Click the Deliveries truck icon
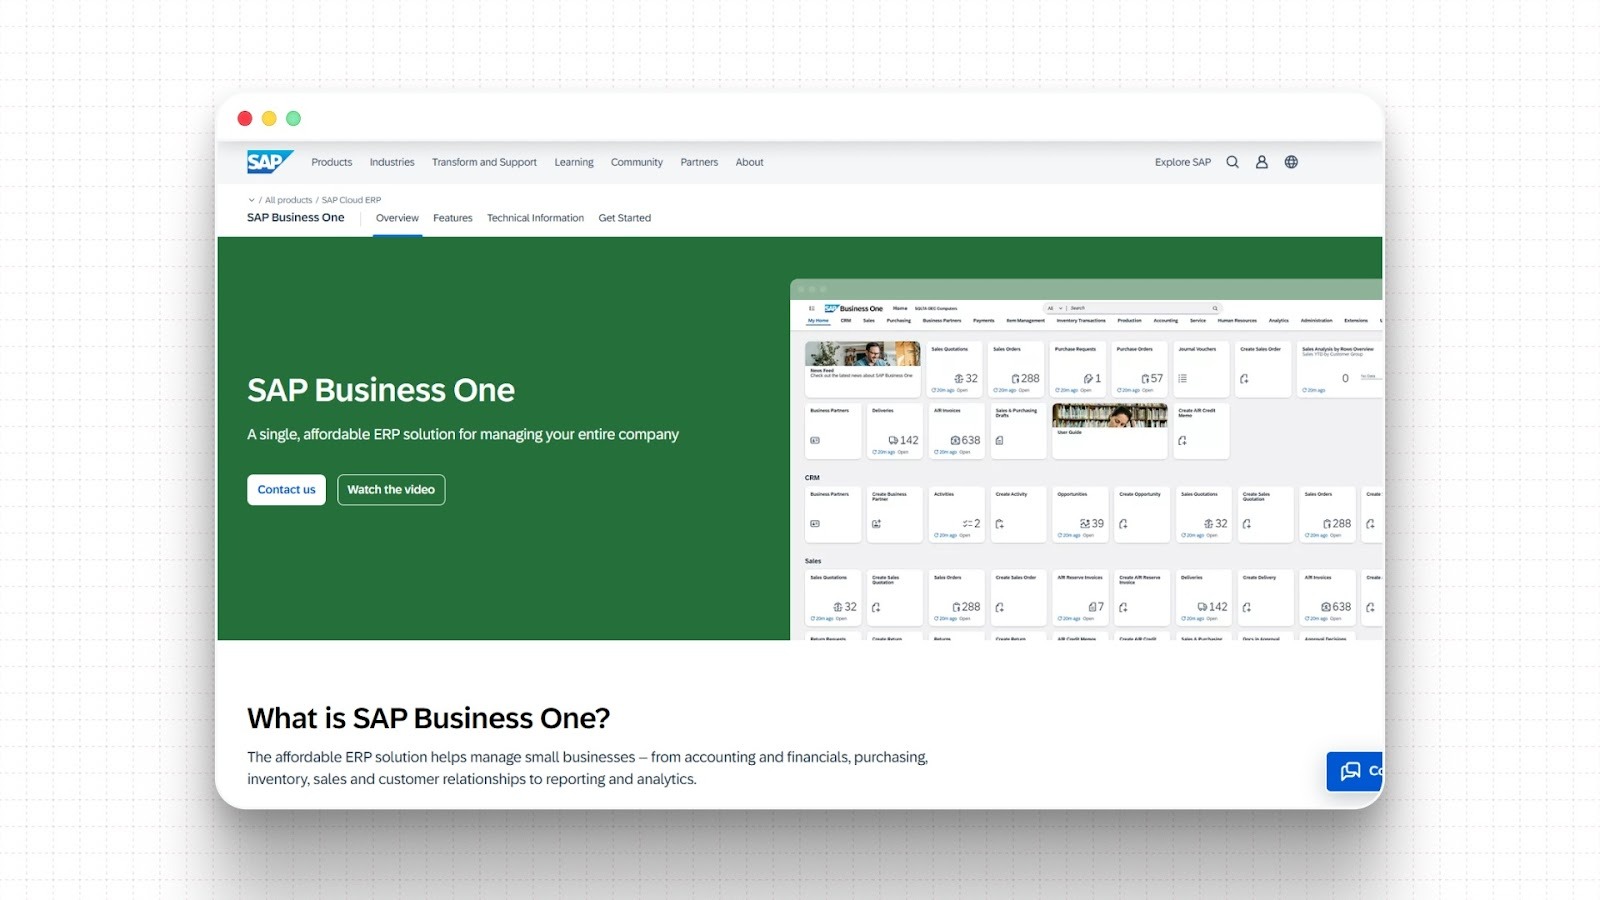1600x900 pixels. tap(894, 440)
